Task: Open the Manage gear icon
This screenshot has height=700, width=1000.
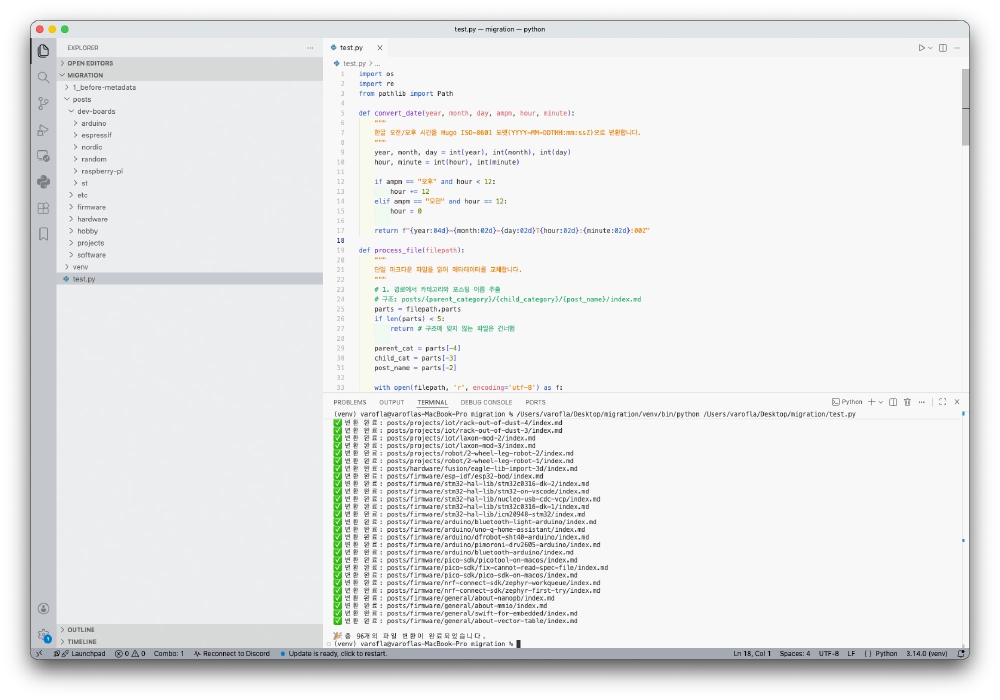Action: pos(43,634)
